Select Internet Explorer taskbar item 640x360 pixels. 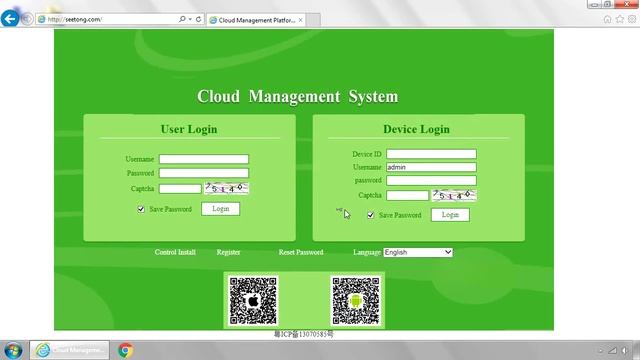point(69,350)
